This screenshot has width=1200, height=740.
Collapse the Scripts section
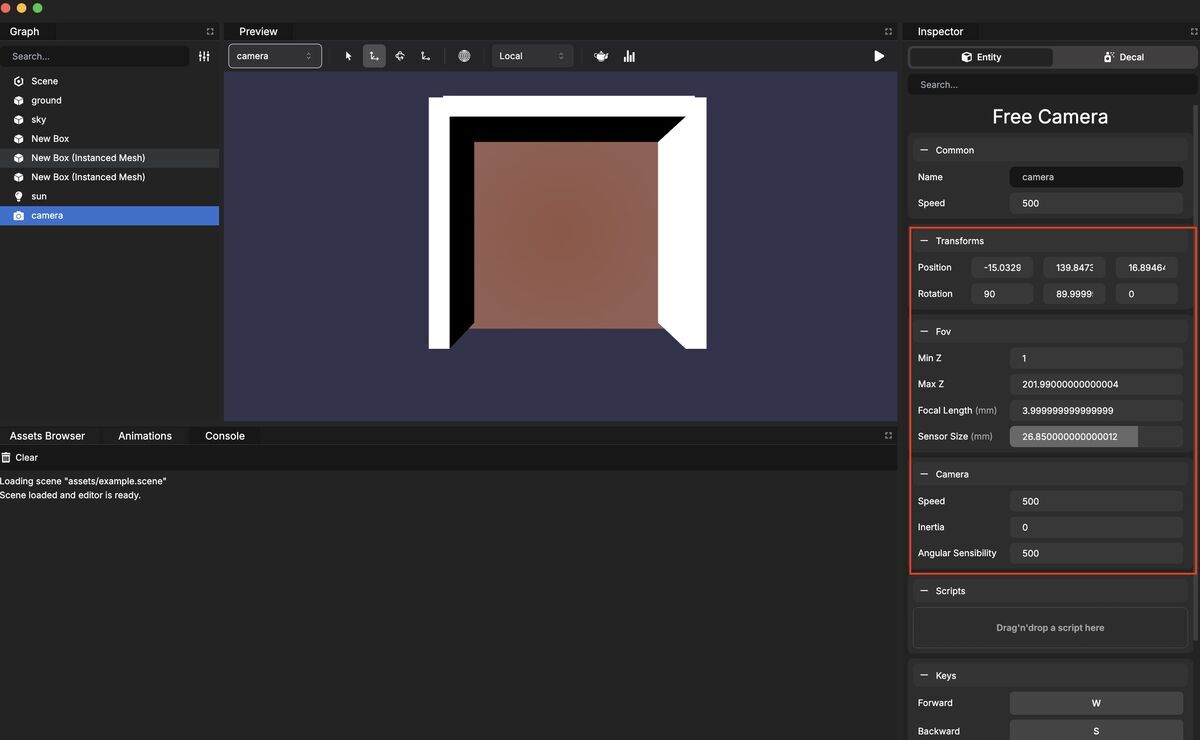click(924, 591)
